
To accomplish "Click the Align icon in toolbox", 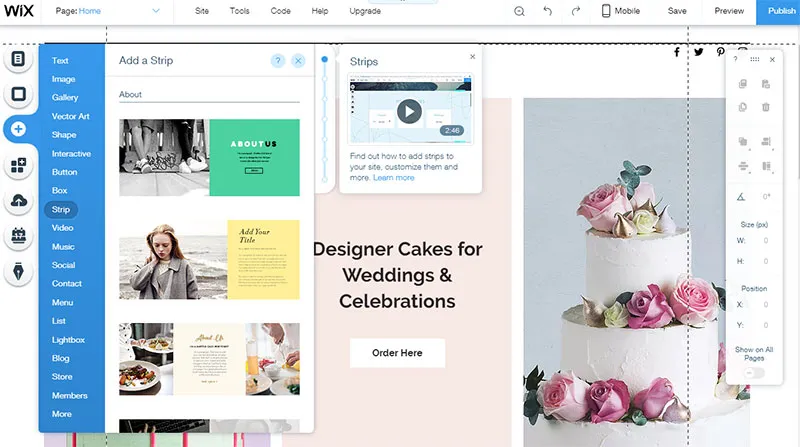I will pos(766,141).
